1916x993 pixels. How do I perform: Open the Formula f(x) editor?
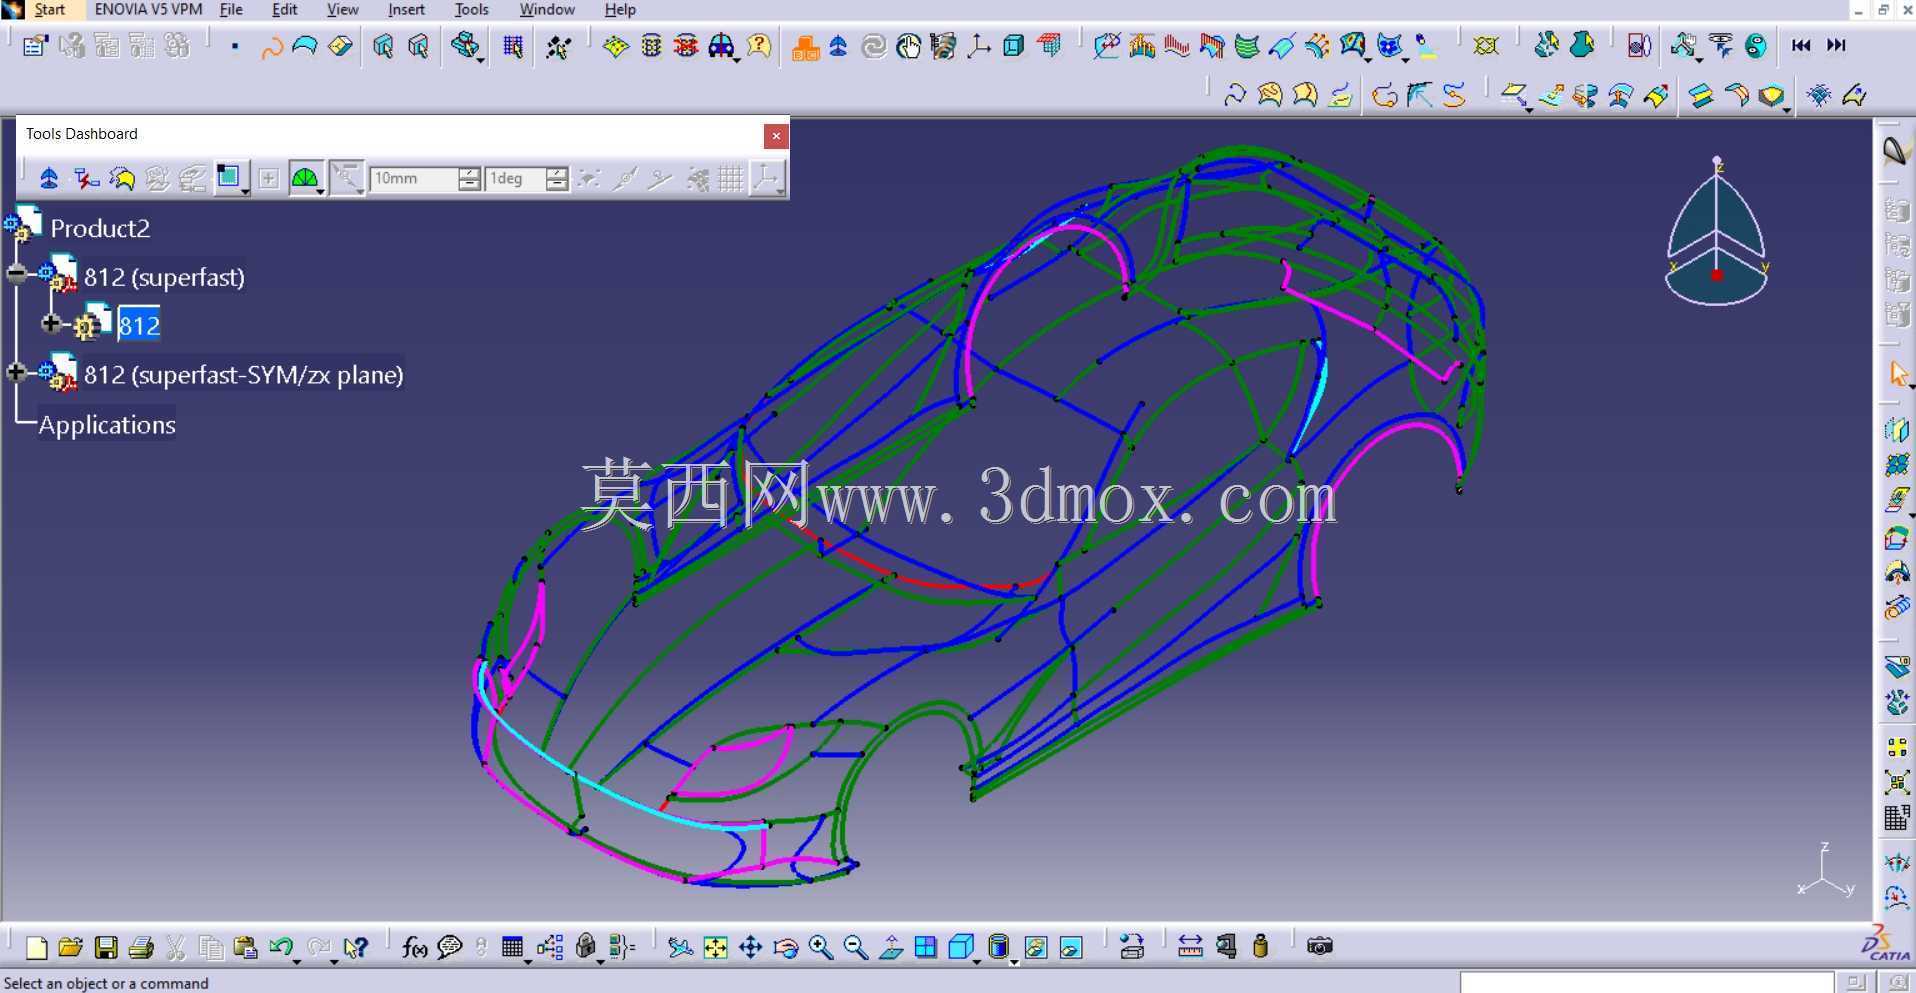(414, 947)
